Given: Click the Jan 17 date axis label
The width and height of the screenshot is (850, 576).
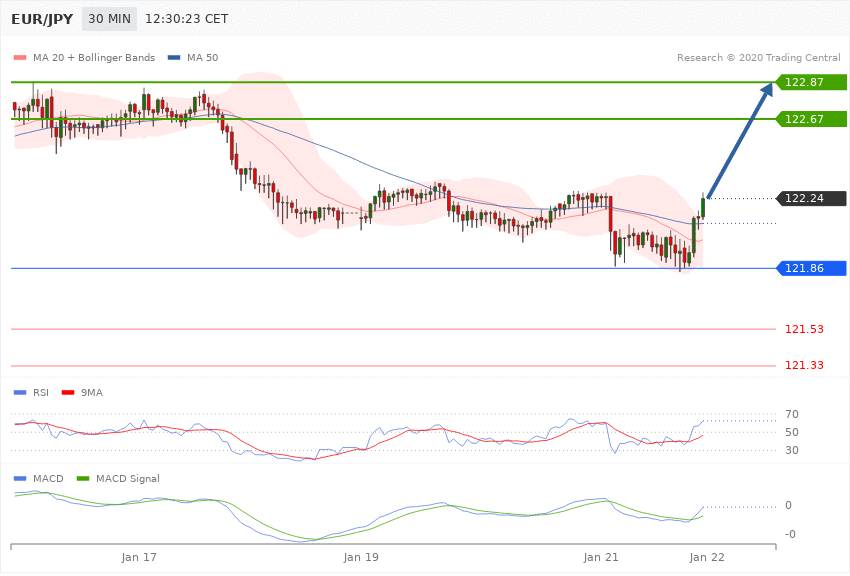Looking at the screenshot, I should 139,557.
